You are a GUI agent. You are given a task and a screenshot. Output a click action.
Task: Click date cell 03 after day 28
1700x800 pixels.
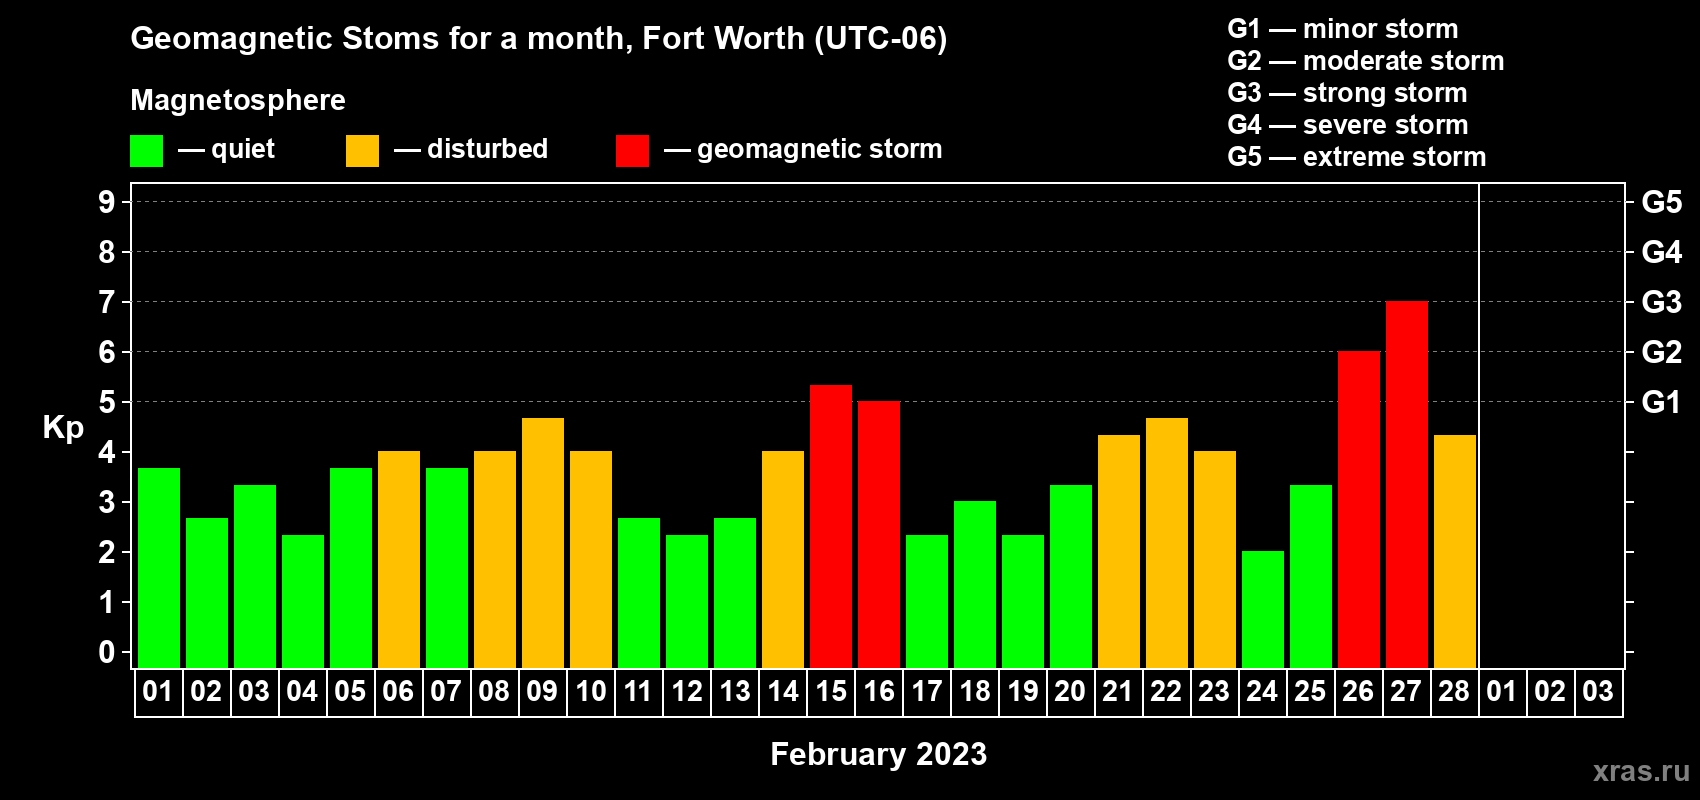tap(1598, 692)
